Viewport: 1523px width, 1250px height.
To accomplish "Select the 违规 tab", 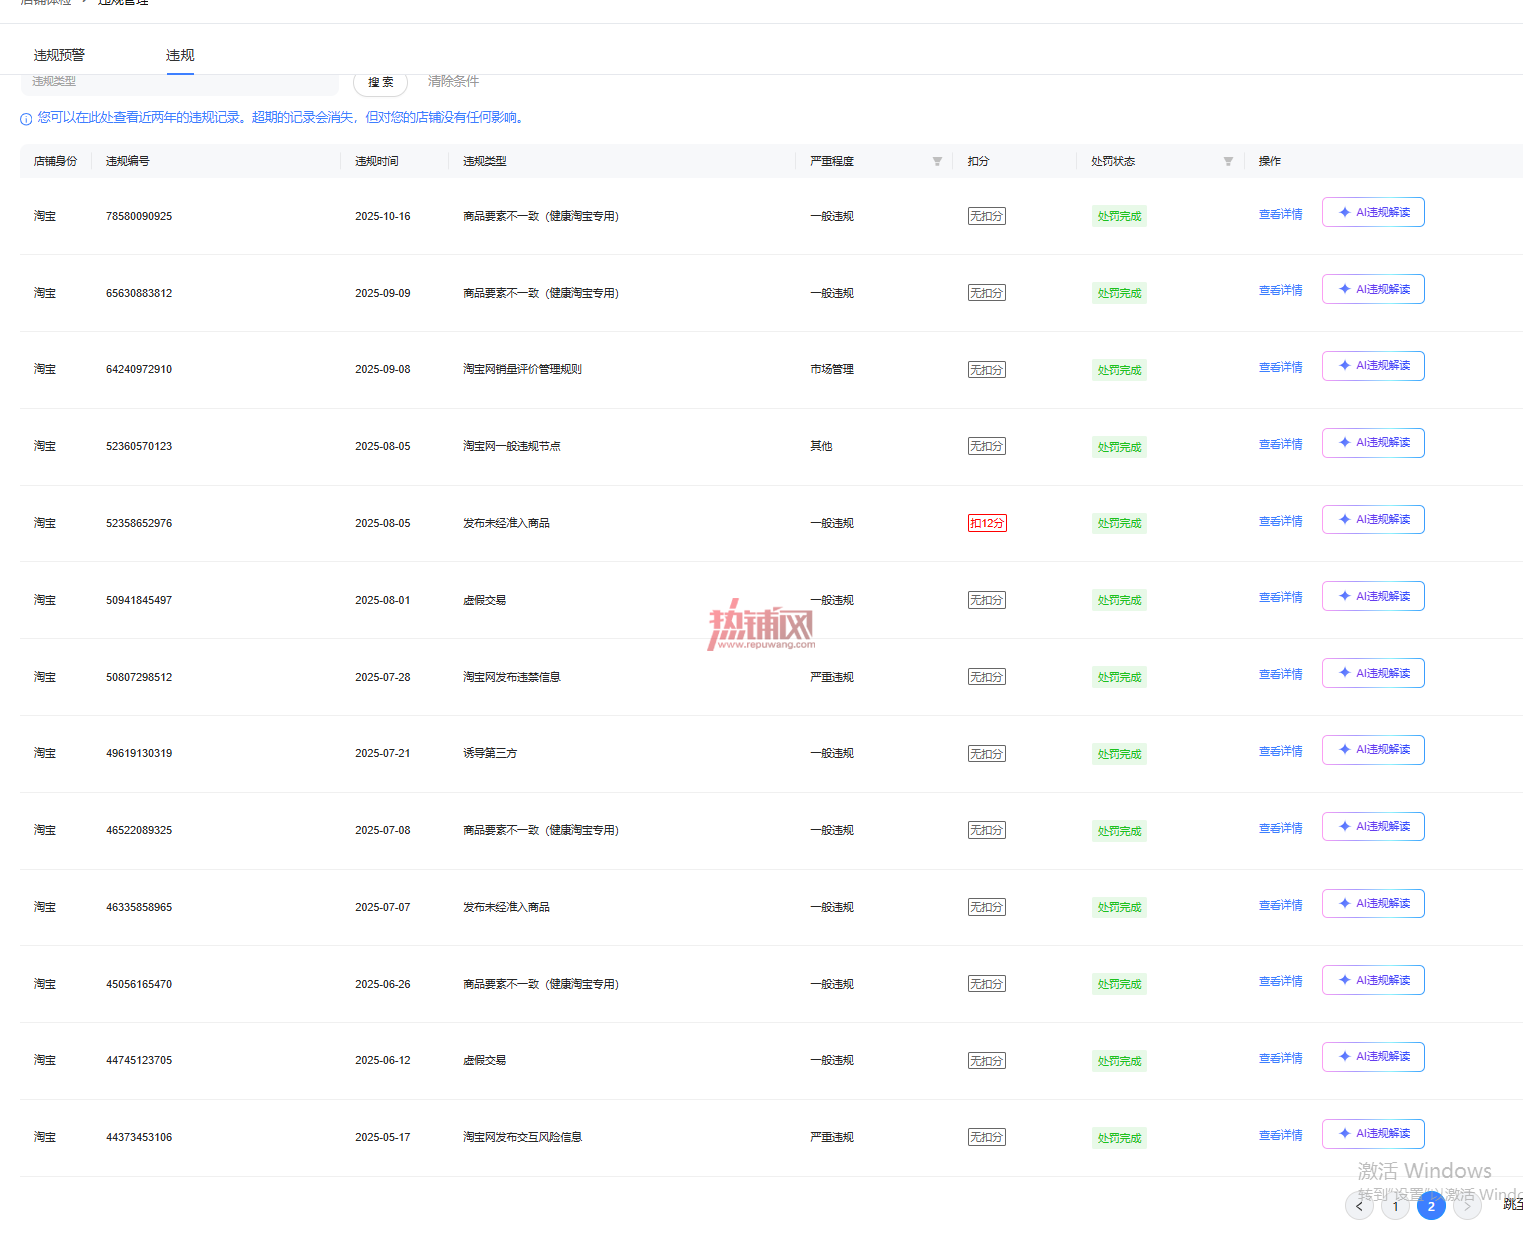I will [180, 55].
